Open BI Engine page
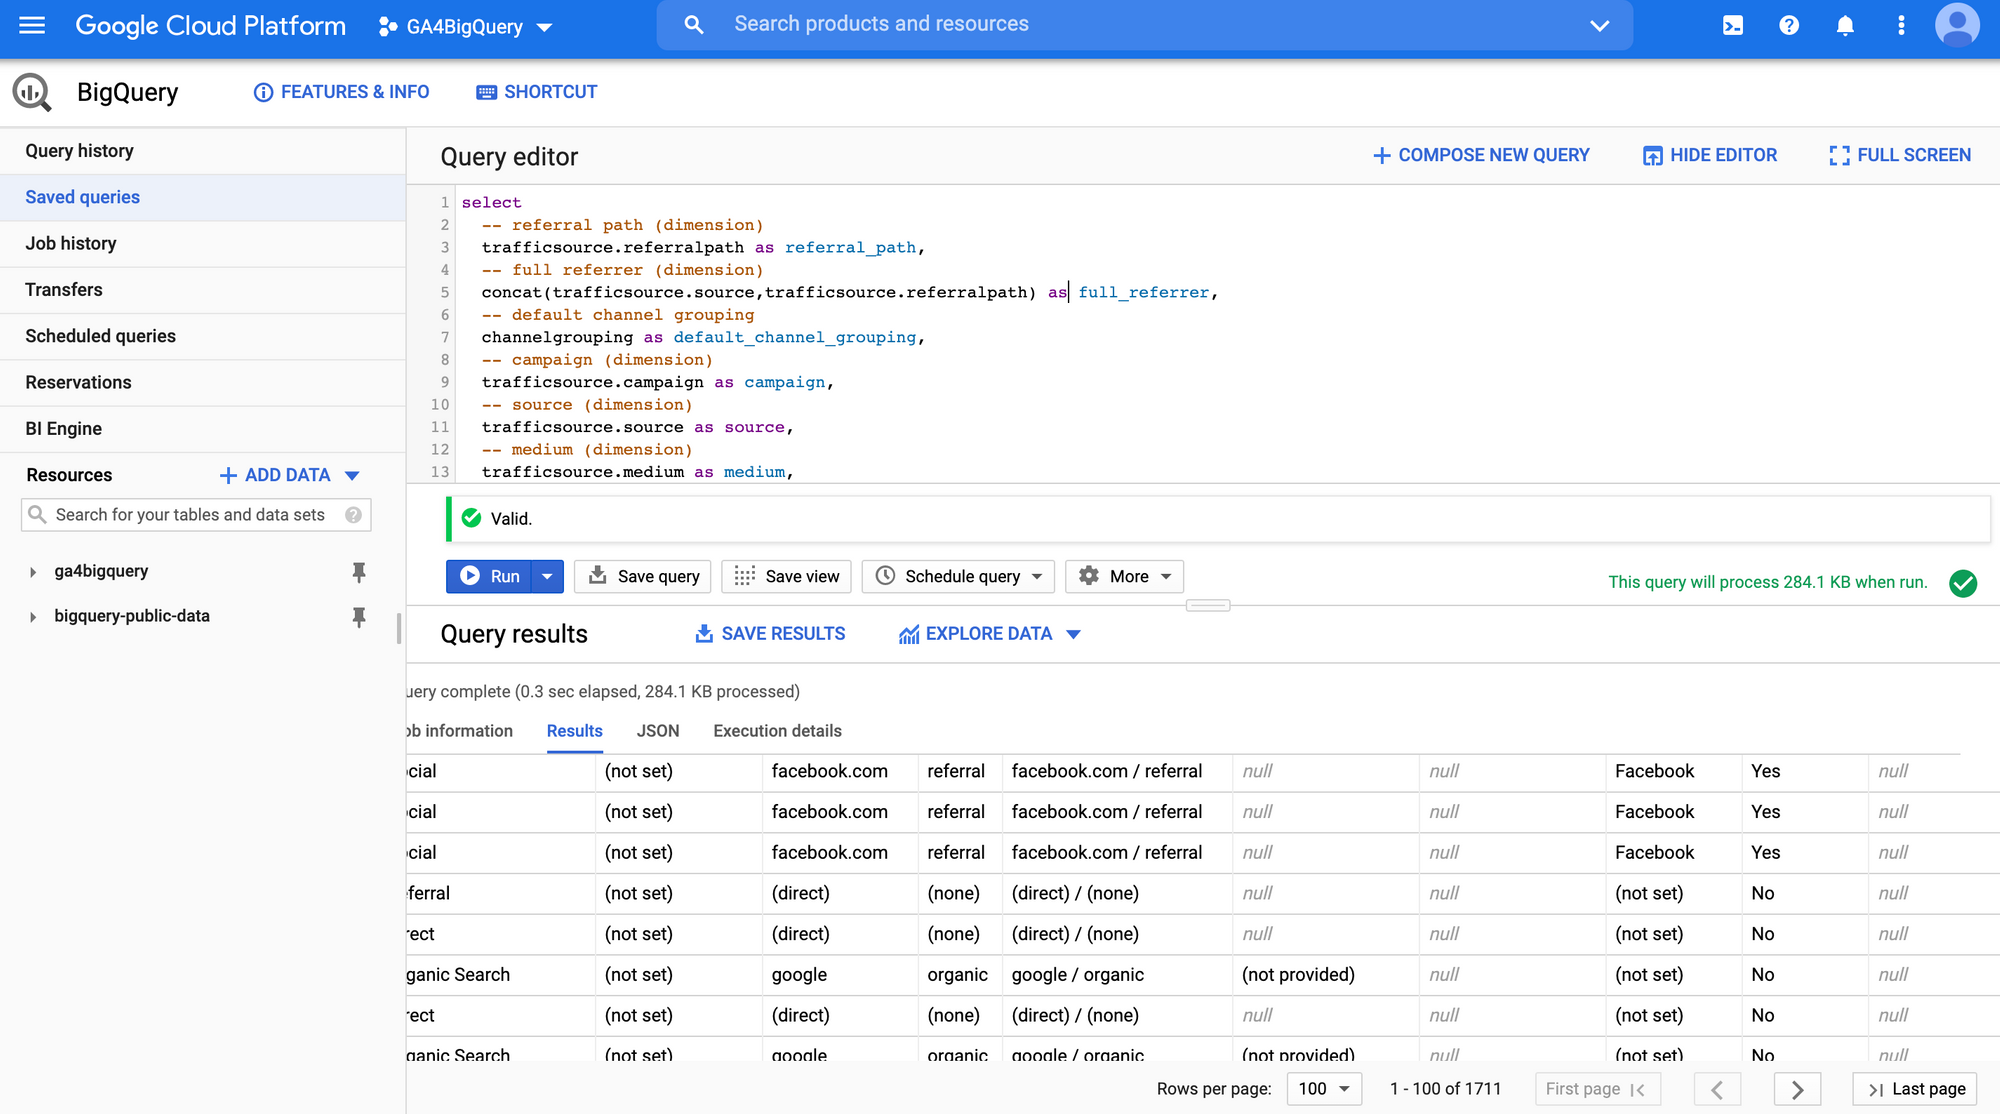This screenshot has width=2000, height=1114. tap(202, 428)
